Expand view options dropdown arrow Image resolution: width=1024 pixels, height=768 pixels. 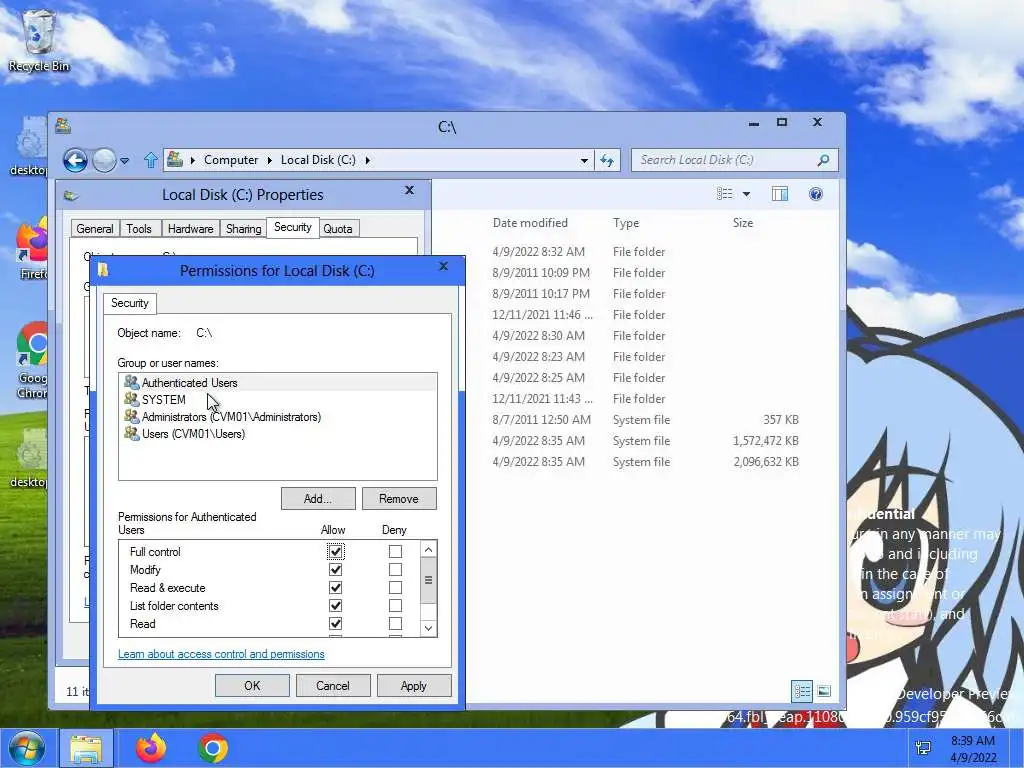pos(746,194)
